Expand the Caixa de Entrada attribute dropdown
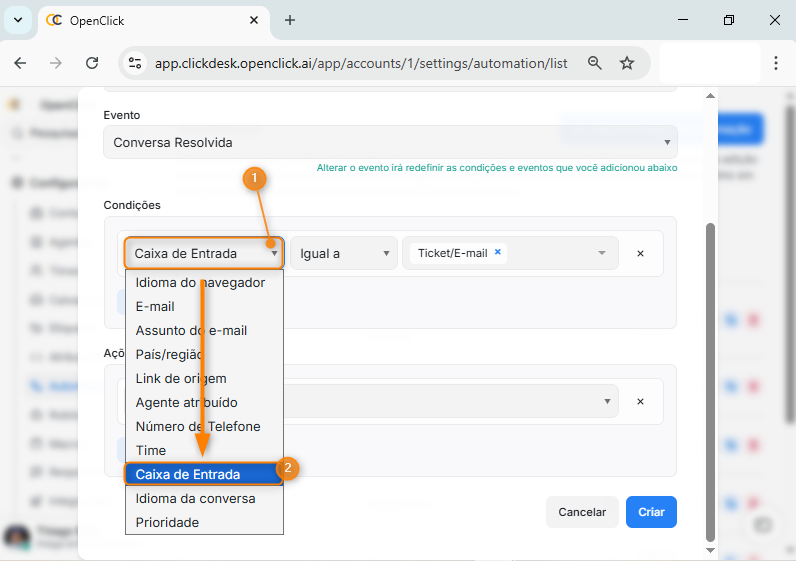Viewport: 796px width, 561px height. coord(204,254)
